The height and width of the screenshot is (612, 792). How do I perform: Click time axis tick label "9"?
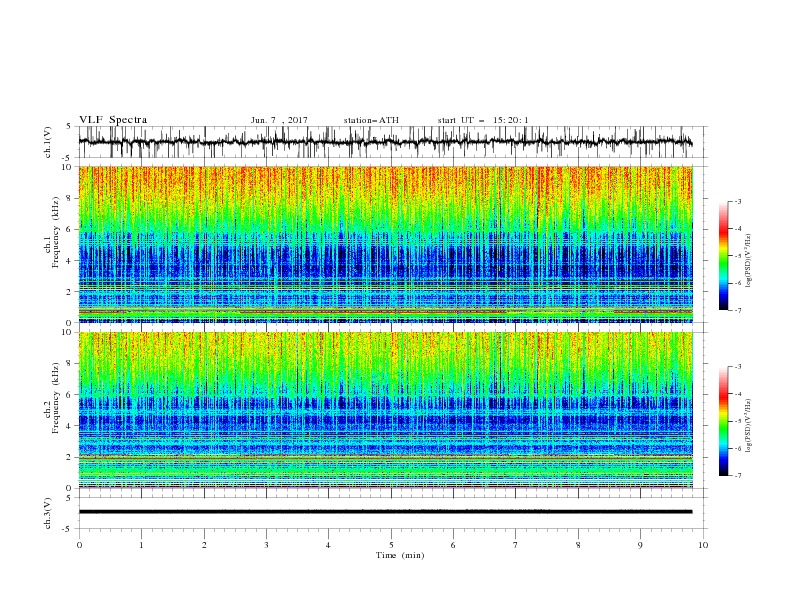pyautogui.click(x=640, y=545)
